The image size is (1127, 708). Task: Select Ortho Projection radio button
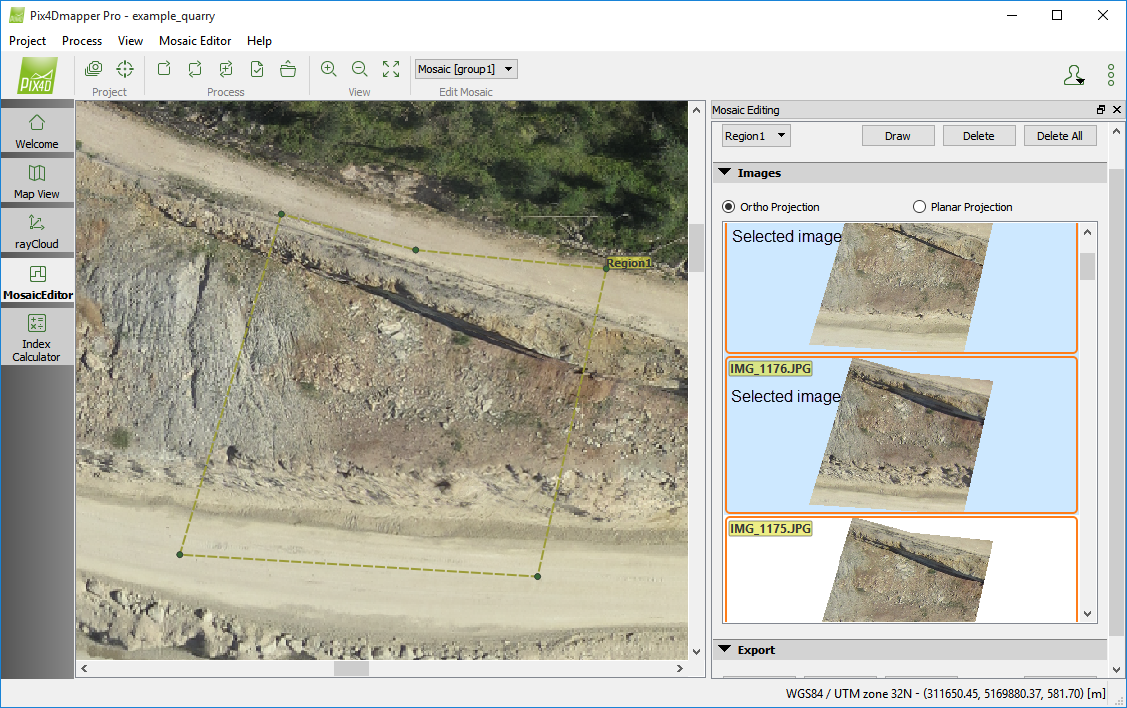[x=729, y=207]
